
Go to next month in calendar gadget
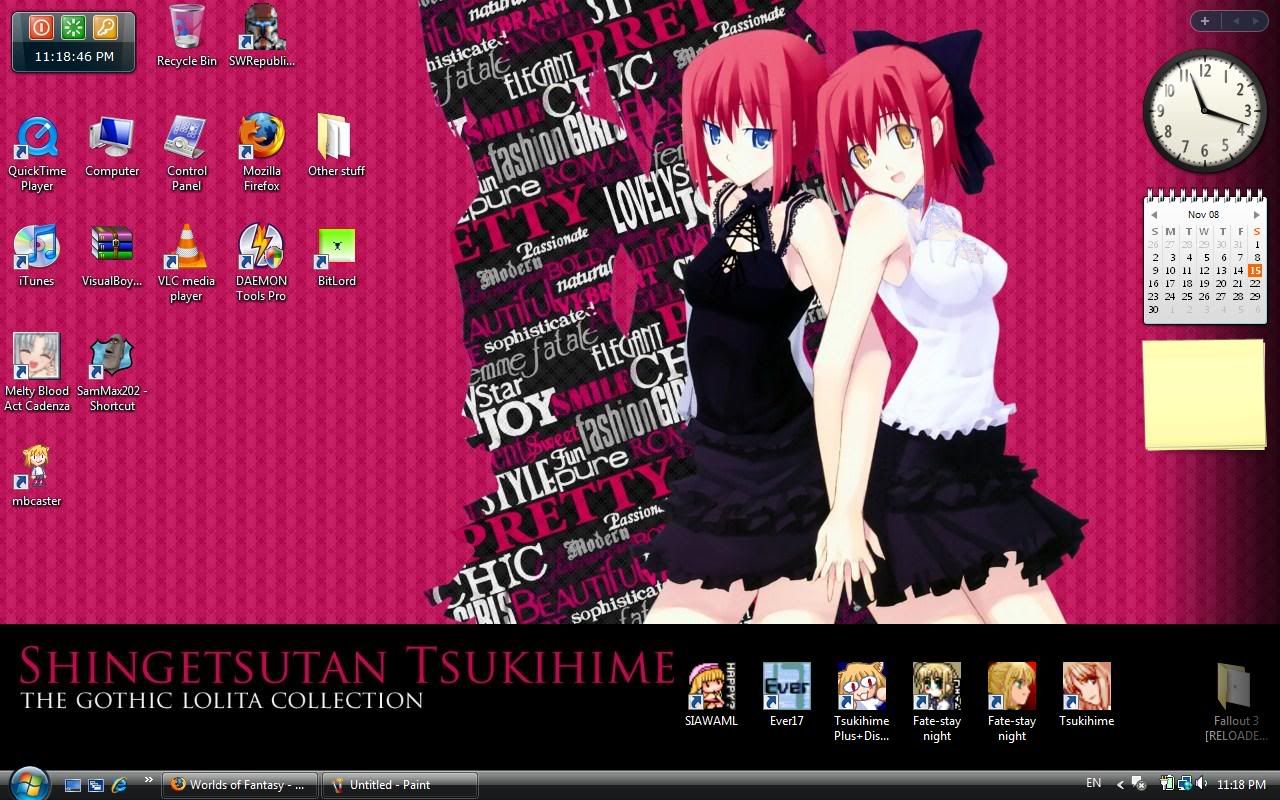(1257, 215)
